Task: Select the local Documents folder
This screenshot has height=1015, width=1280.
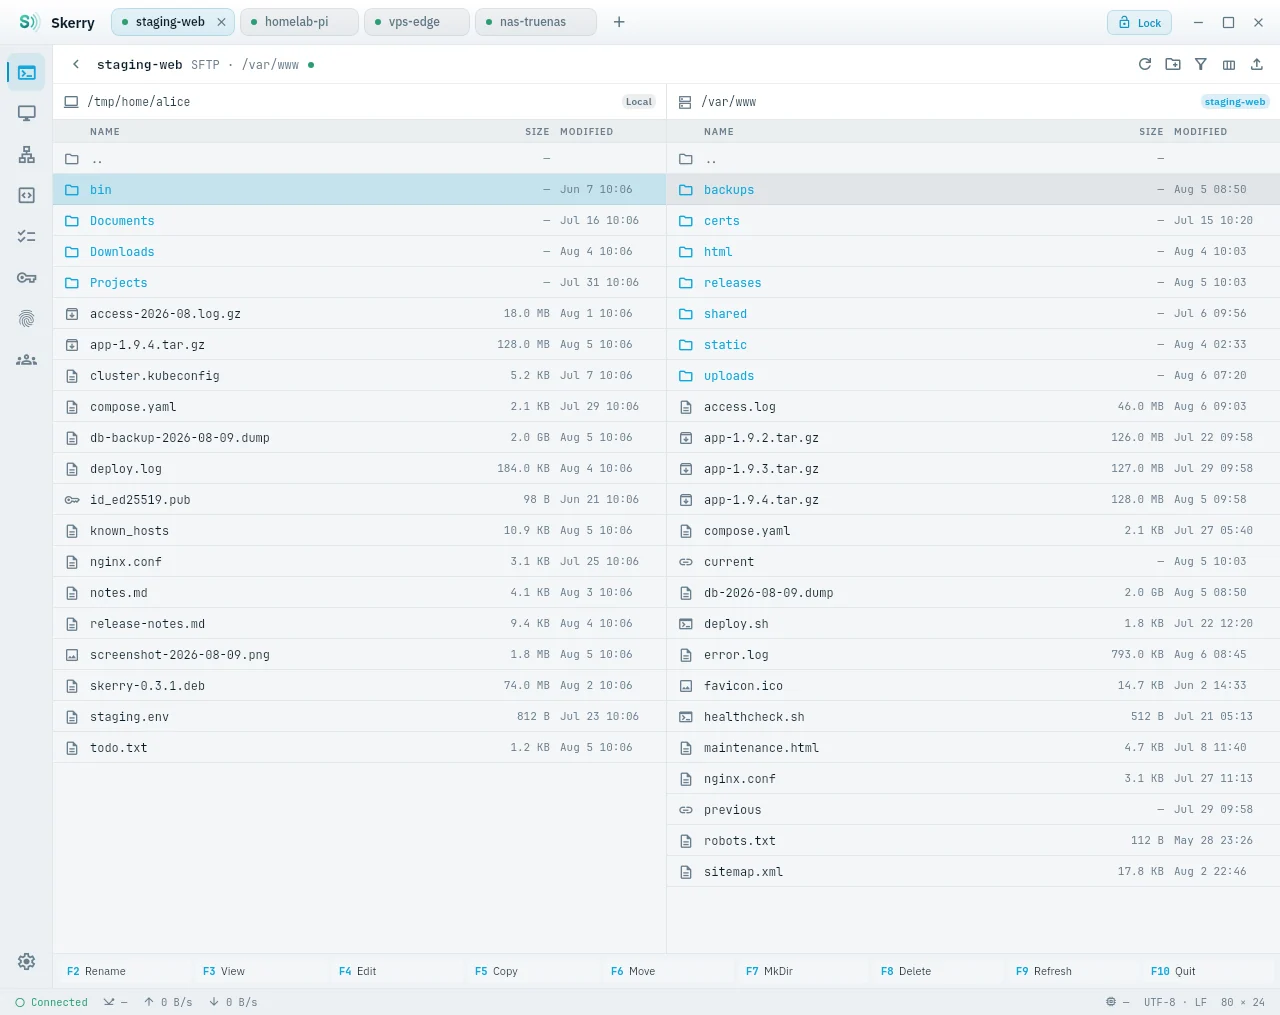Action: (359, 221)
